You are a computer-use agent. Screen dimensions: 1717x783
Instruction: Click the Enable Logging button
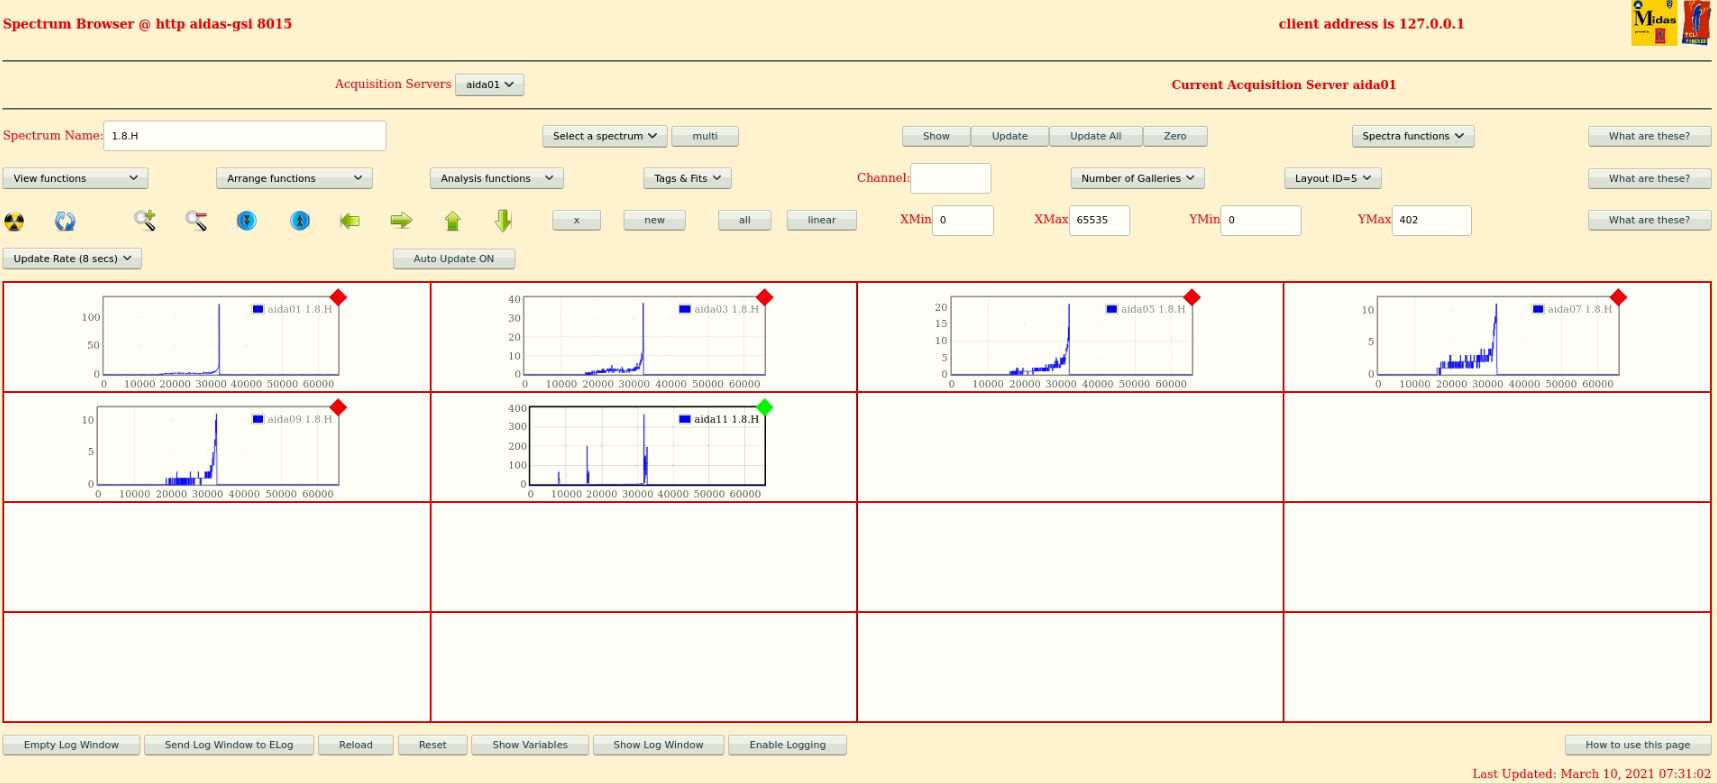coord(787,745)
